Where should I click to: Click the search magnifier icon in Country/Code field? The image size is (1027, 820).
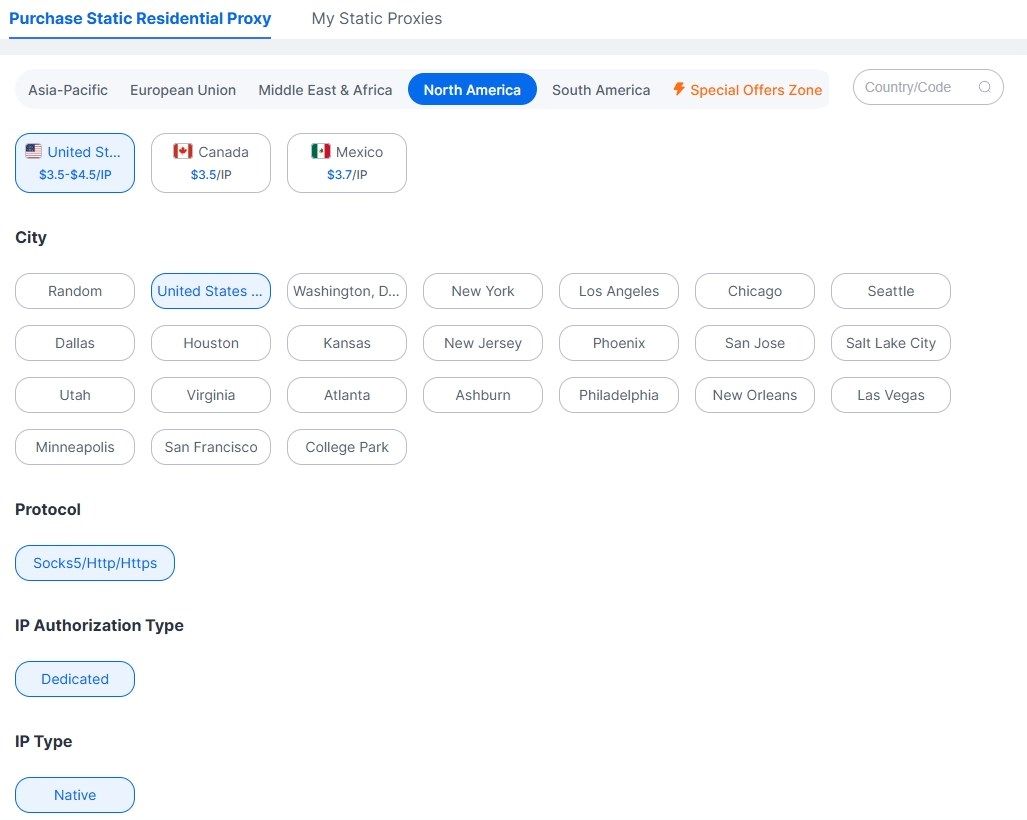click(984, 87)
